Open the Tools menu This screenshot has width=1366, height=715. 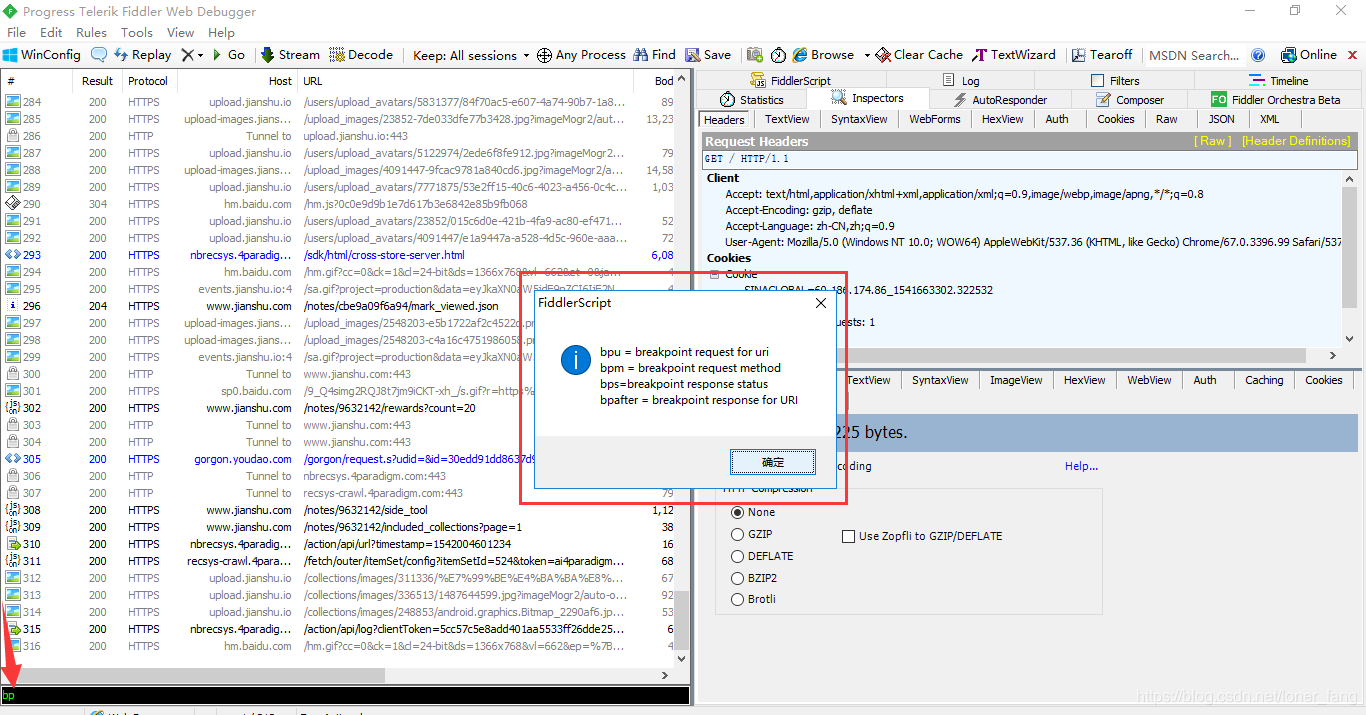(x=137, y=32)
